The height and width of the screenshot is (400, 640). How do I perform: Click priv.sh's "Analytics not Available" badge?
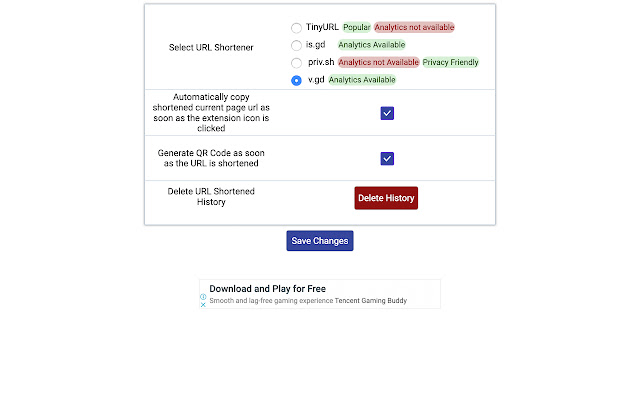[x=378, y=62]
